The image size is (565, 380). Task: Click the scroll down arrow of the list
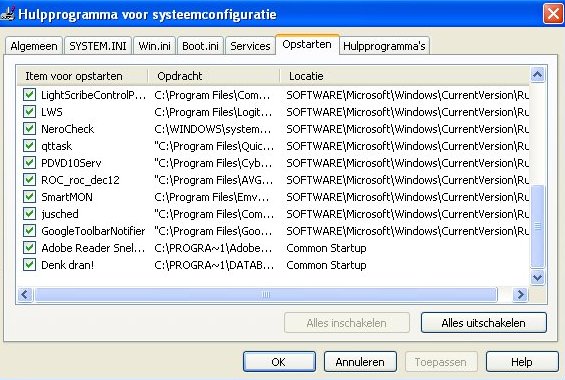tap(537, 277)
